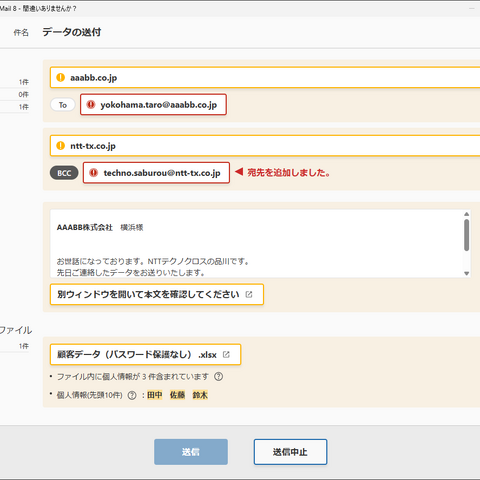
Task: Click the red alert icon beside techno.saburou@ntt-tx.co.jp
Action: [94, 173]
